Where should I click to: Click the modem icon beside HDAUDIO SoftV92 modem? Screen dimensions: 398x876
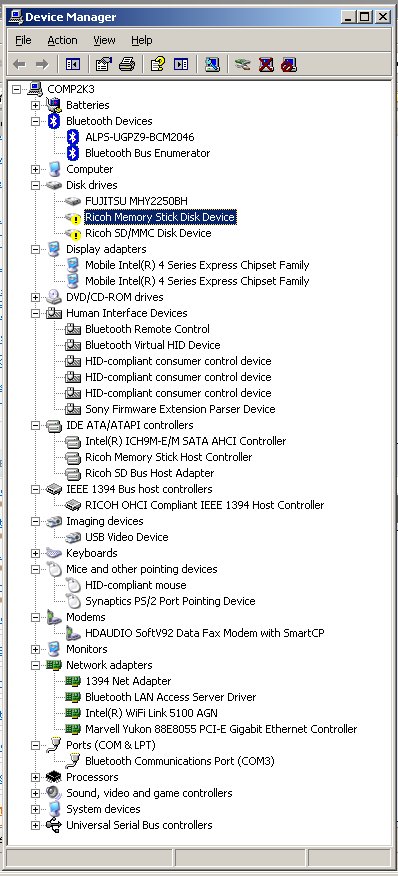[73, 634]
